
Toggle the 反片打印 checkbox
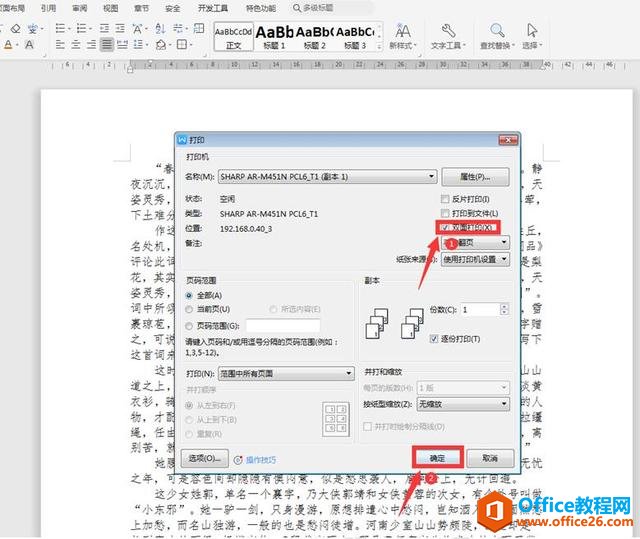click(x=445, y=199)
